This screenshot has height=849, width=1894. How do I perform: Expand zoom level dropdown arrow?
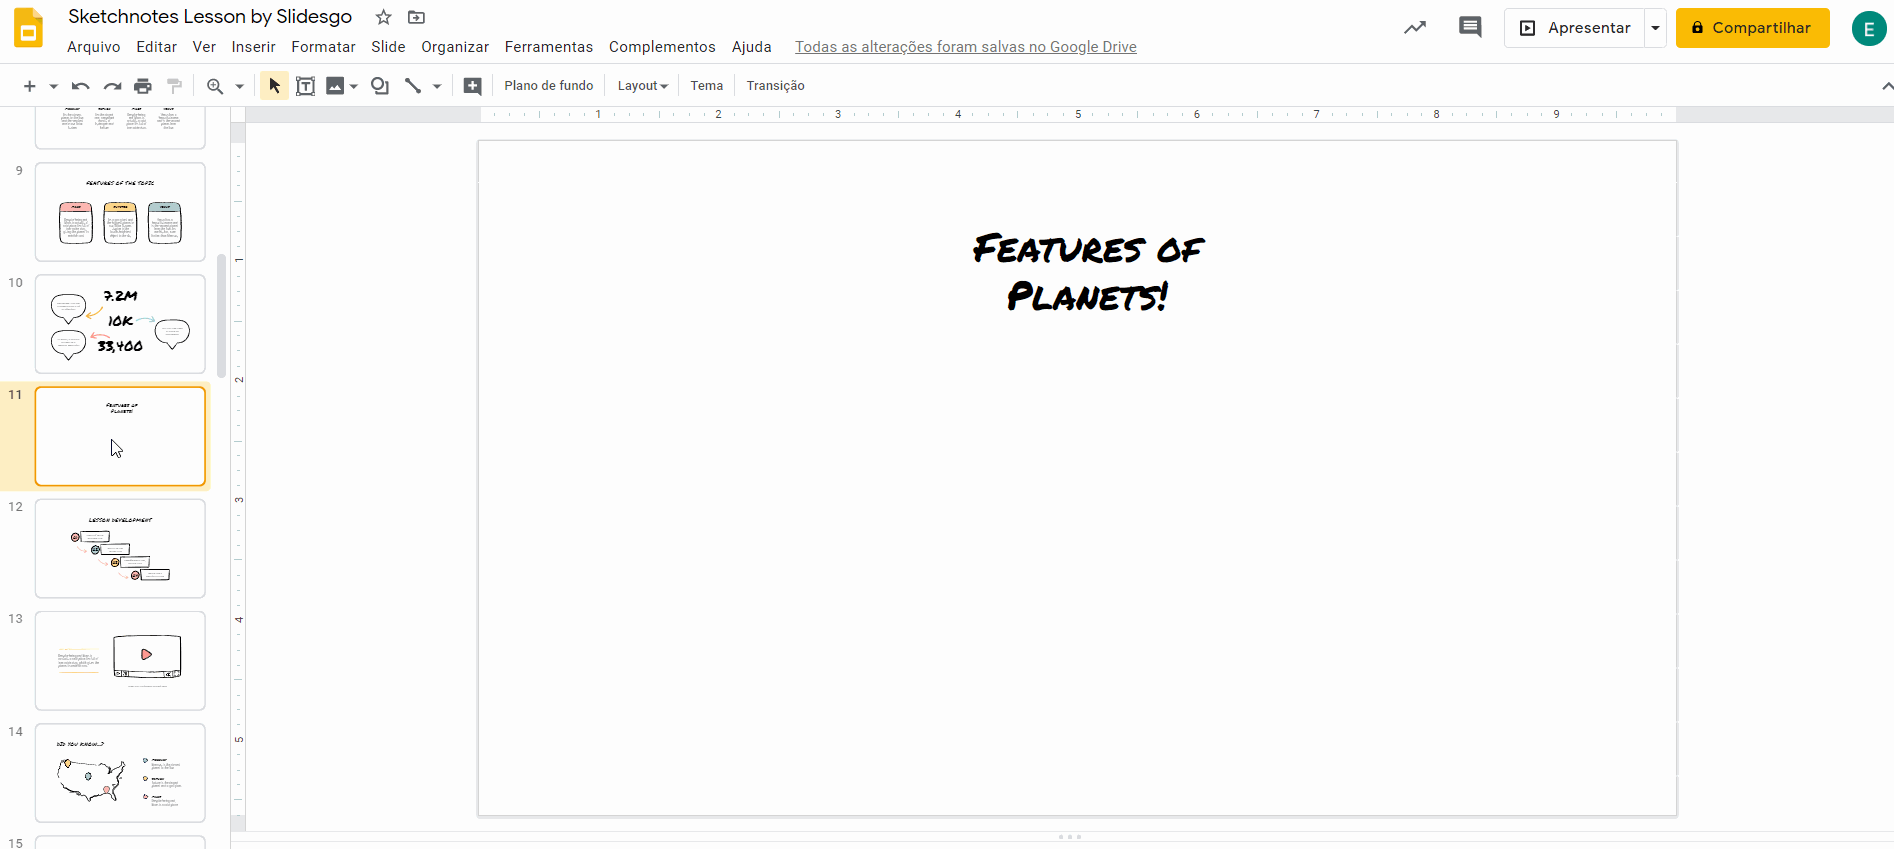pyautogui.click(x=240, y=86)
